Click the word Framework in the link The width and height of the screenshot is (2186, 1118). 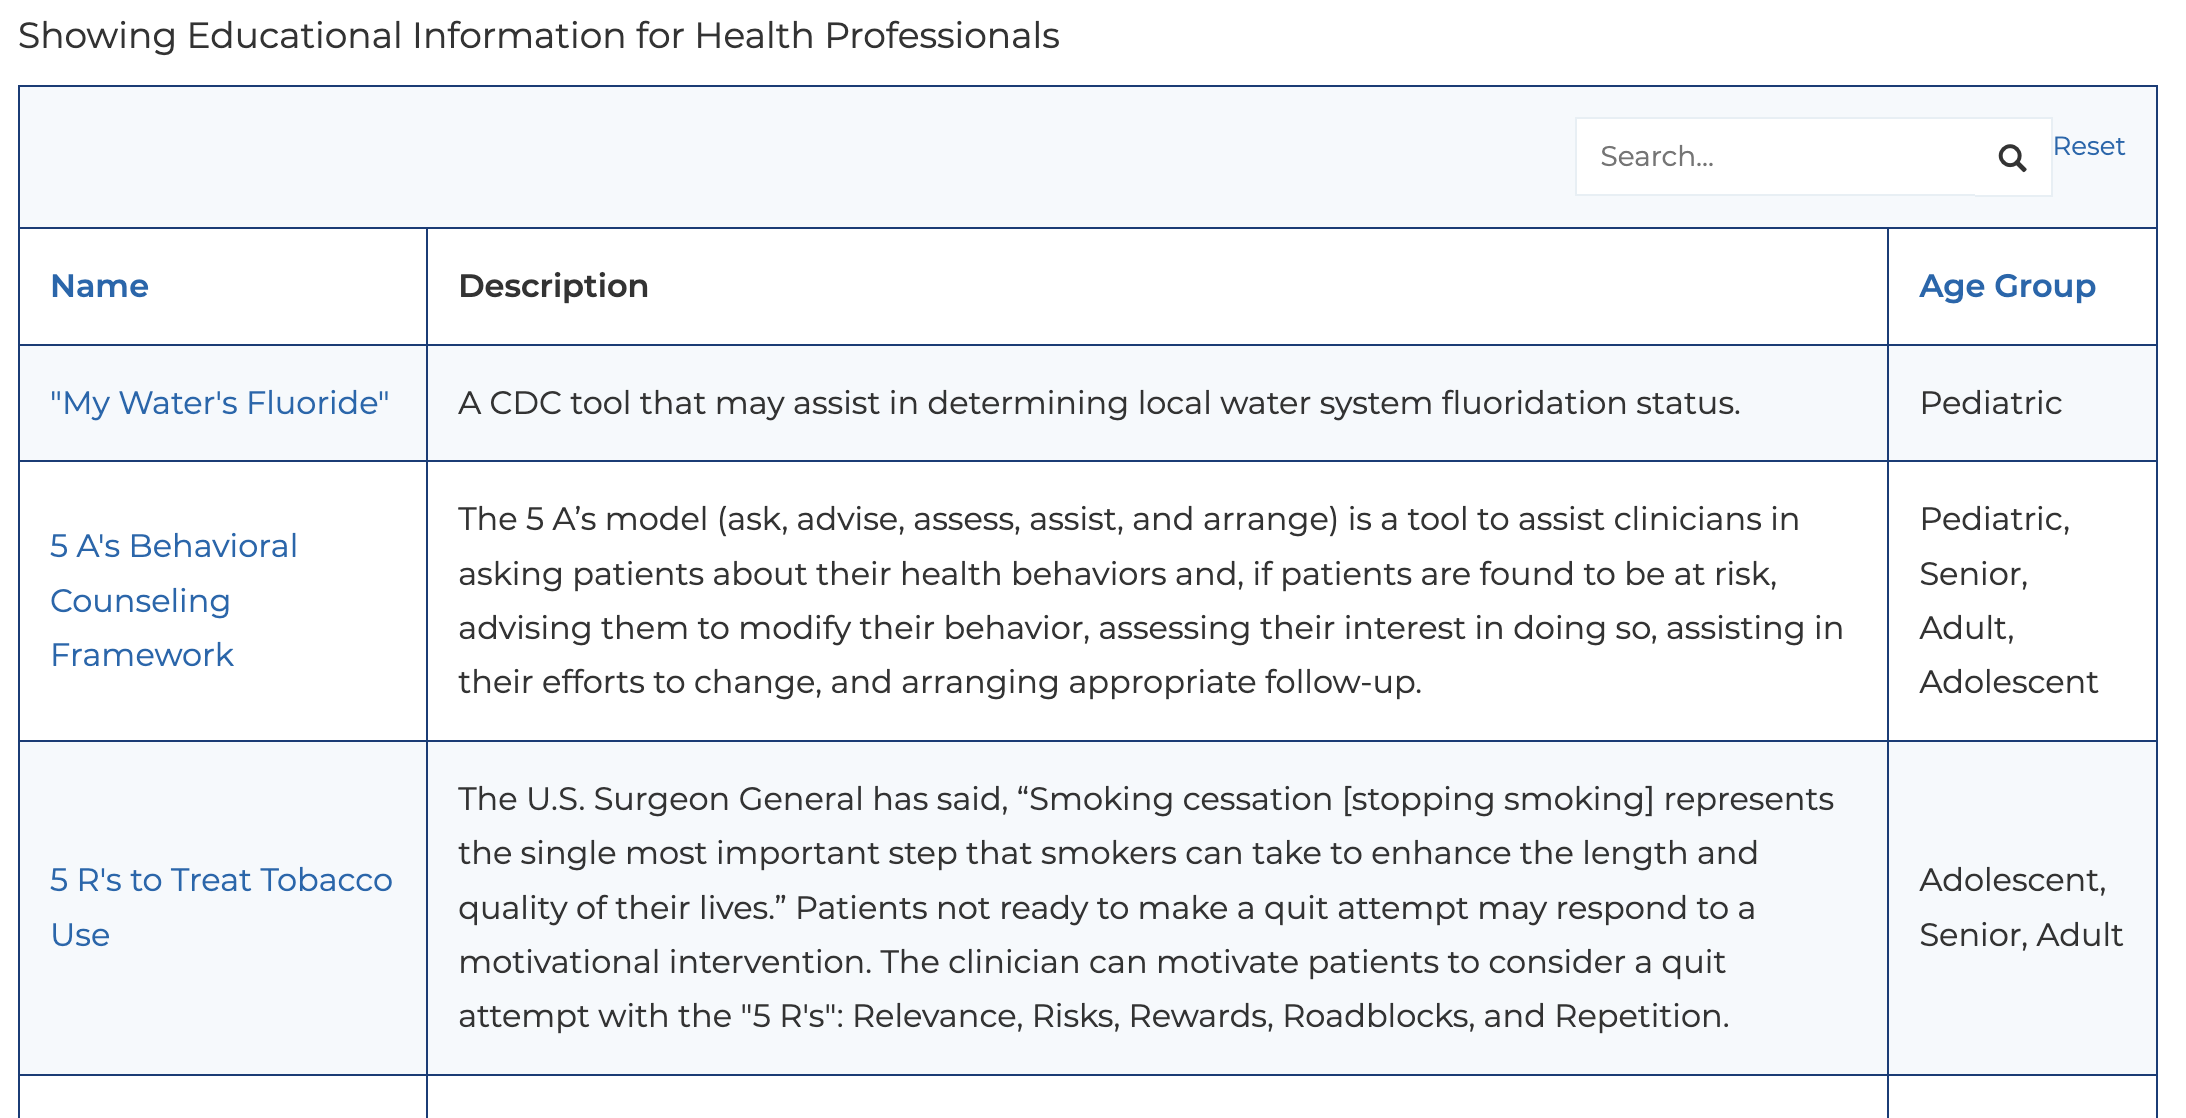(142, 655)
